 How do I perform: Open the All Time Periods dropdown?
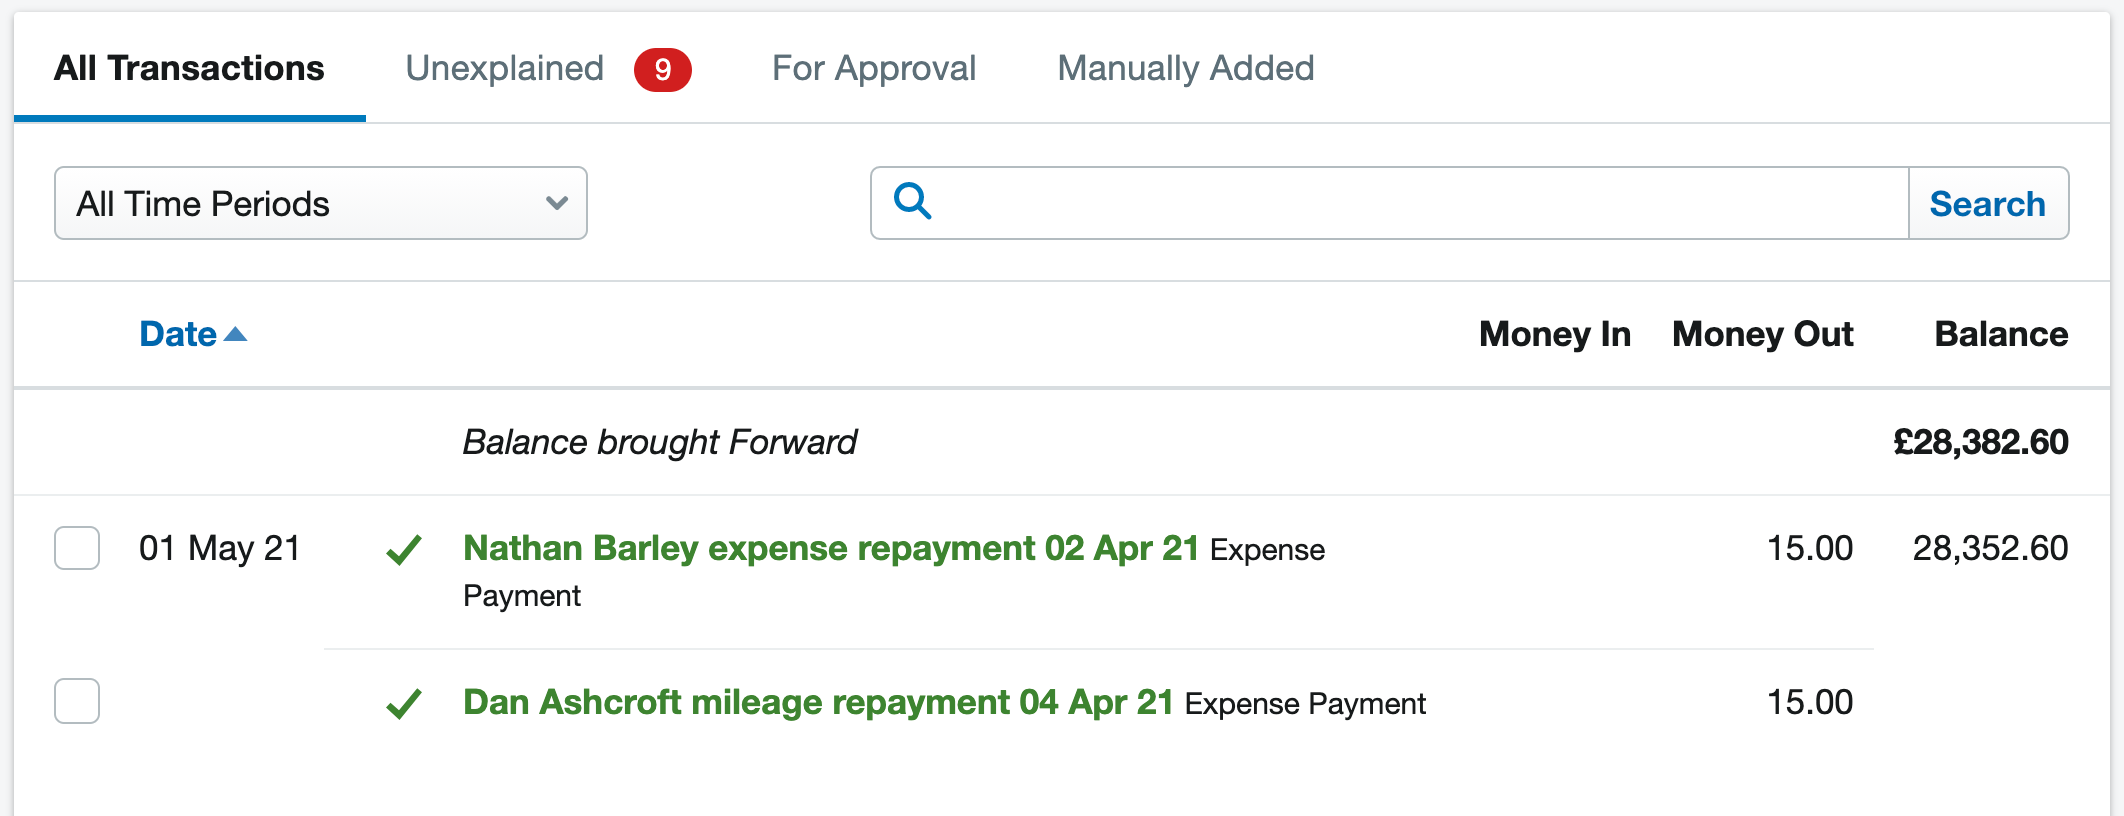tap(321, 203)
